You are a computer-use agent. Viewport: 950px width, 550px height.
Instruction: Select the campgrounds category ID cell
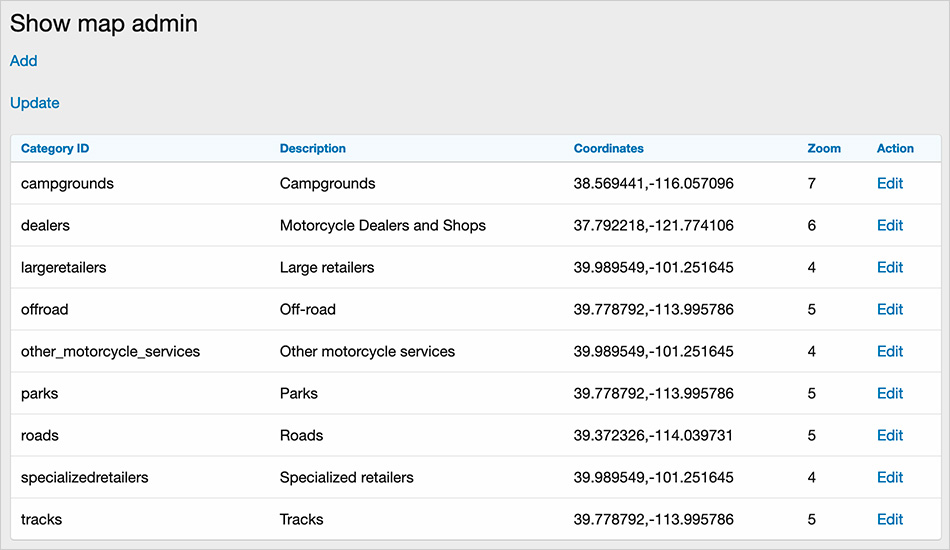tap(67, 184)
